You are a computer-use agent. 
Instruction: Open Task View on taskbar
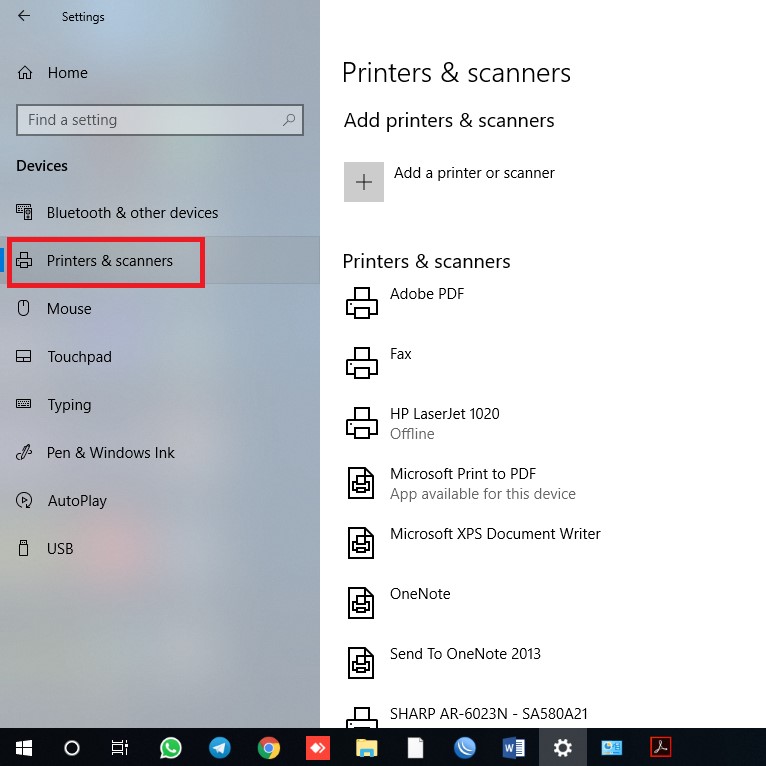(x=120, y=747)
